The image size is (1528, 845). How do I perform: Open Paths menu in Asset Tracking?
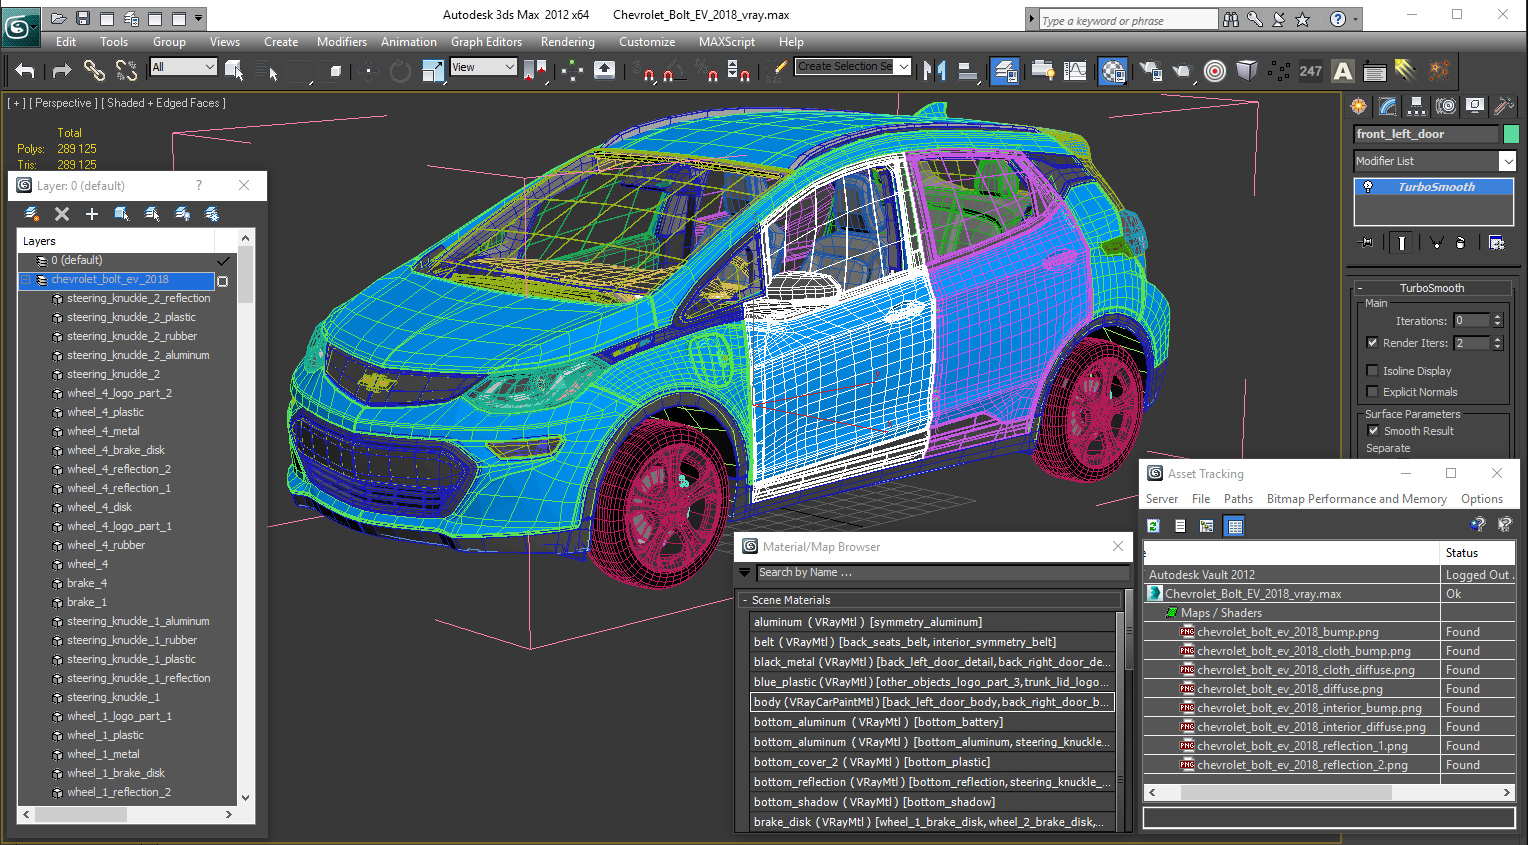[1238, 499]
